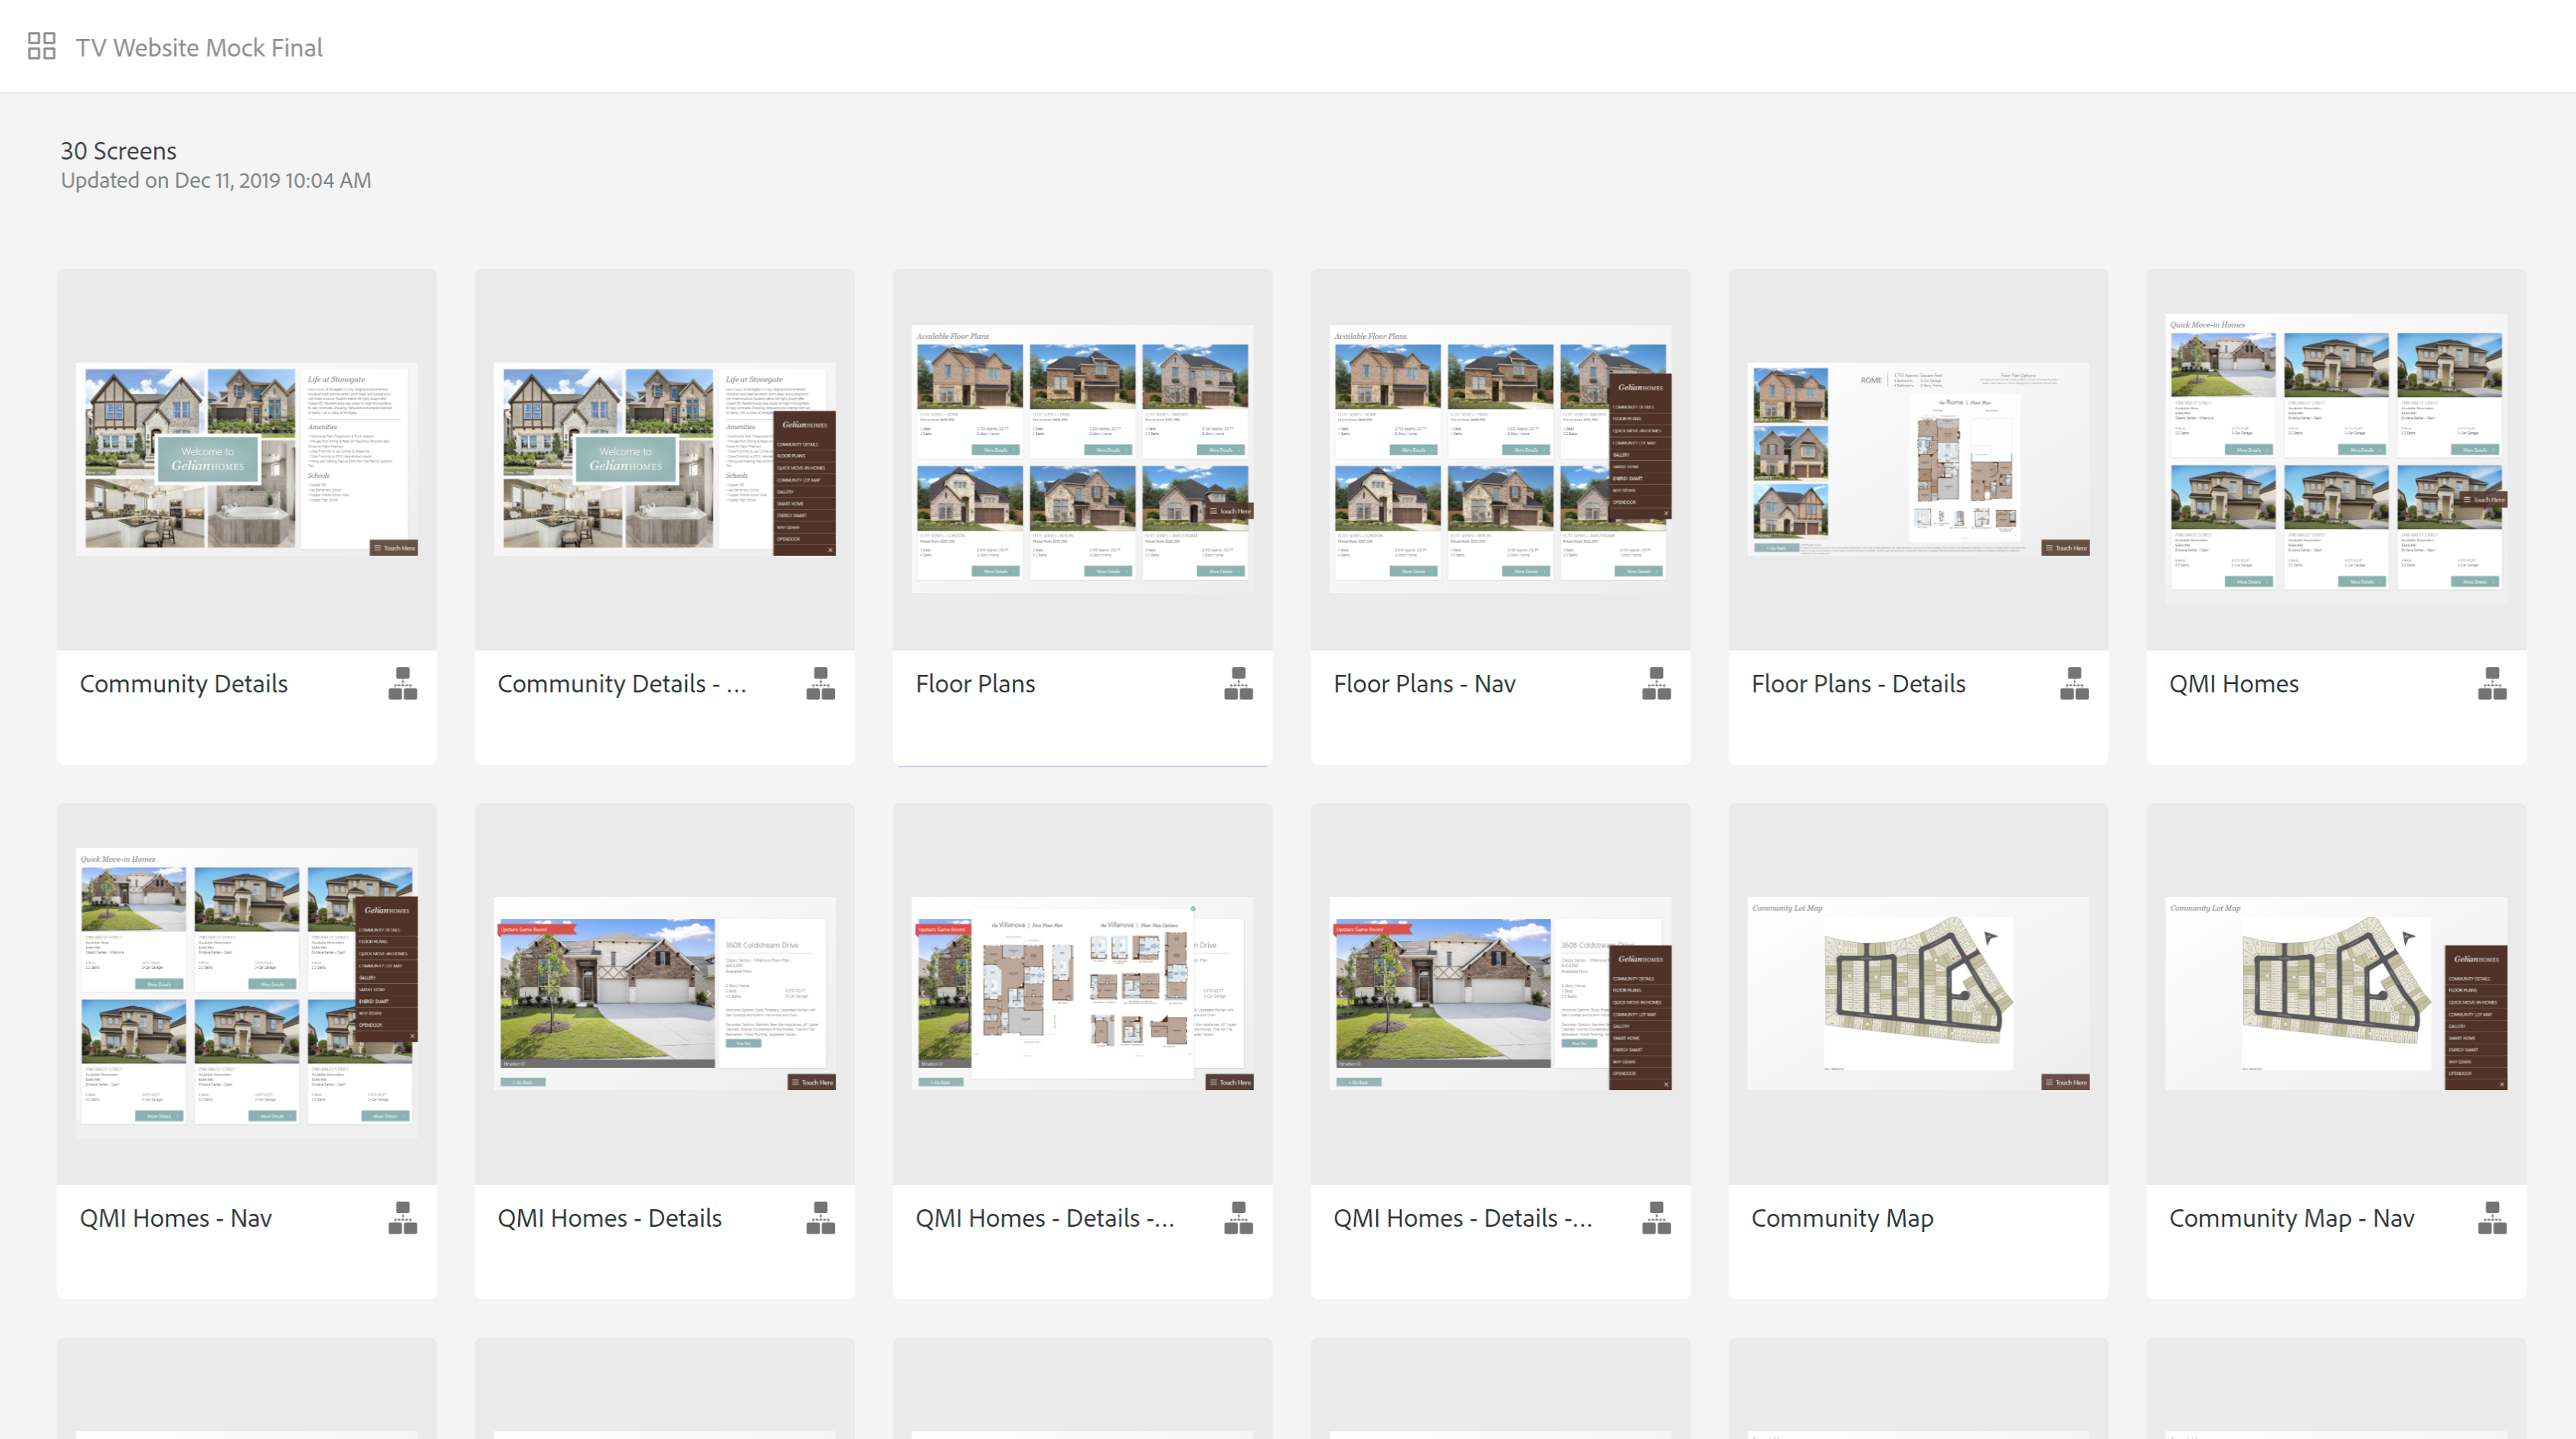The image size is (2576, 1439).
Task: Click the flow icon on the Floor Plans - Nav card
Action: click(1656, 684)
